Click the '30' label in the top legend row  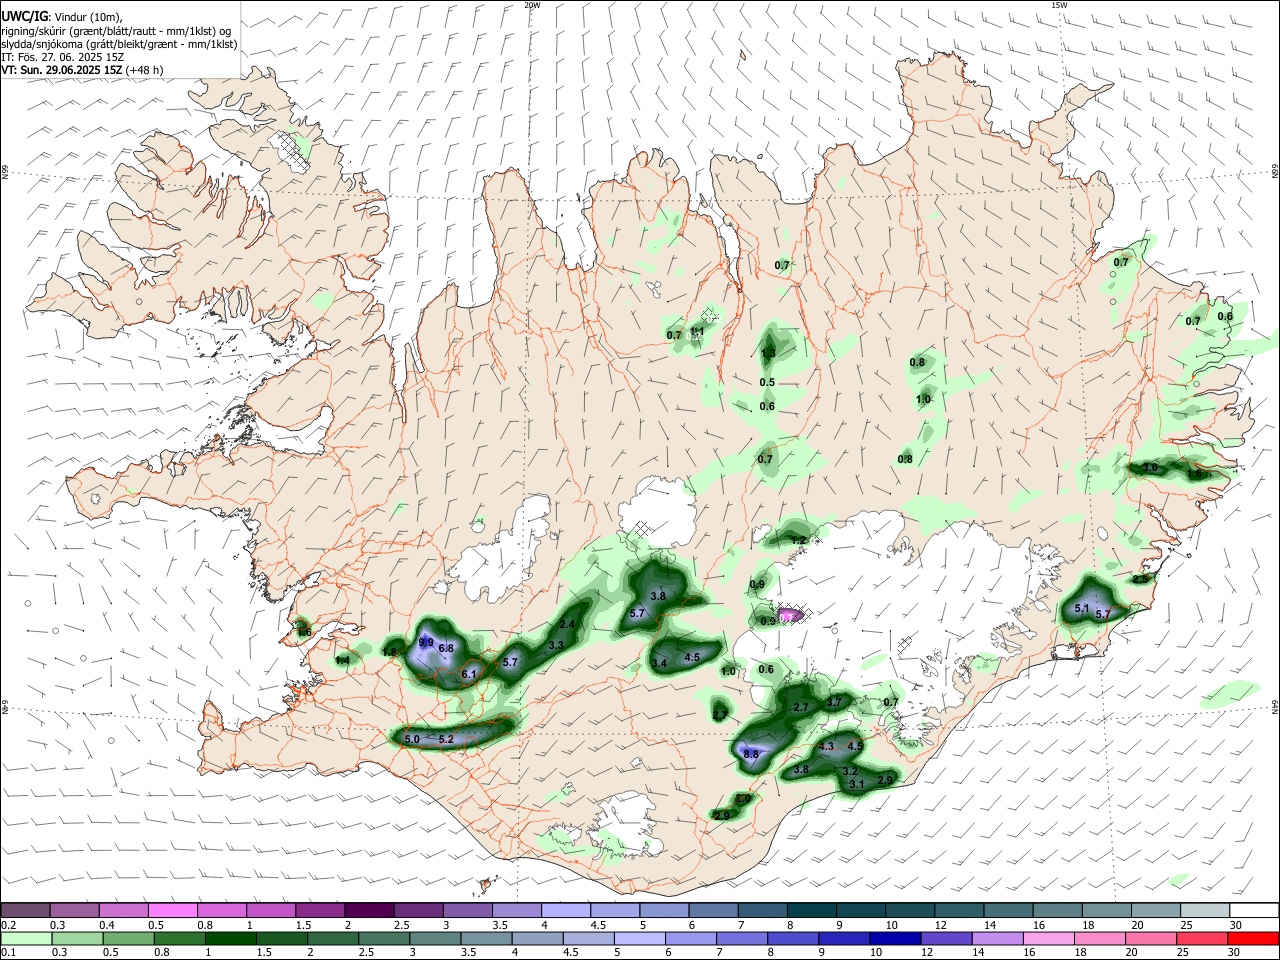pos(1236,925)
